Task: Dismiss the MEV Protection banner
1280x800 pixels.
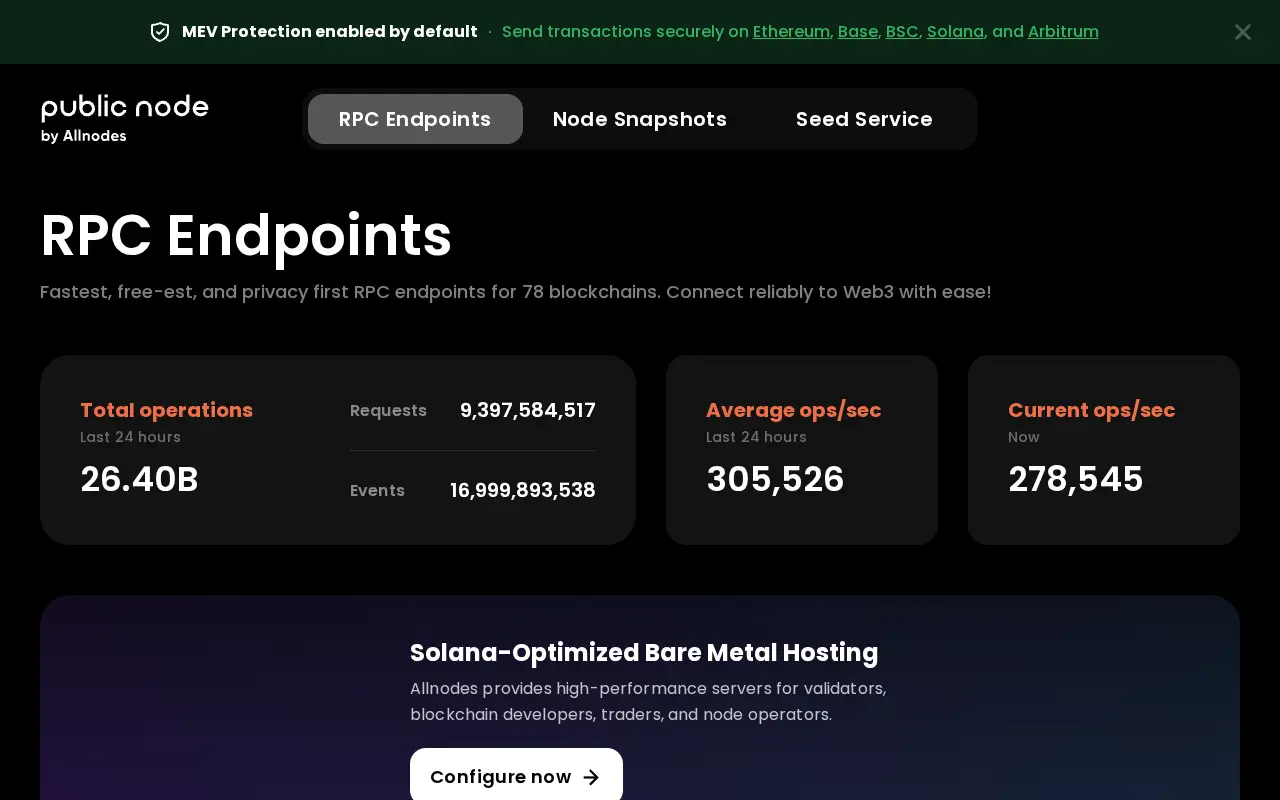Action: point(1243,32)
